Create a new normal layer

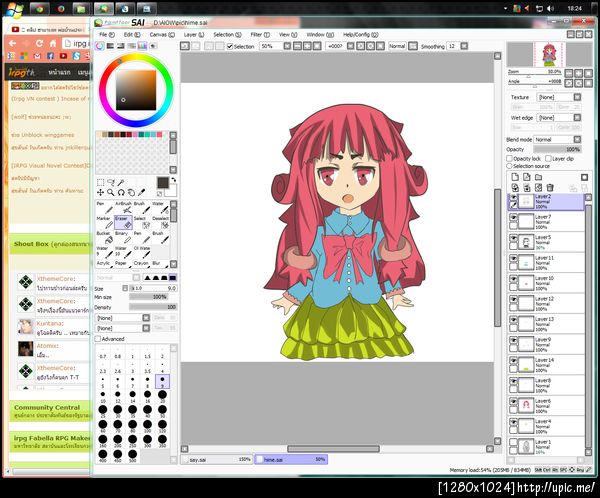pos(515,177)
